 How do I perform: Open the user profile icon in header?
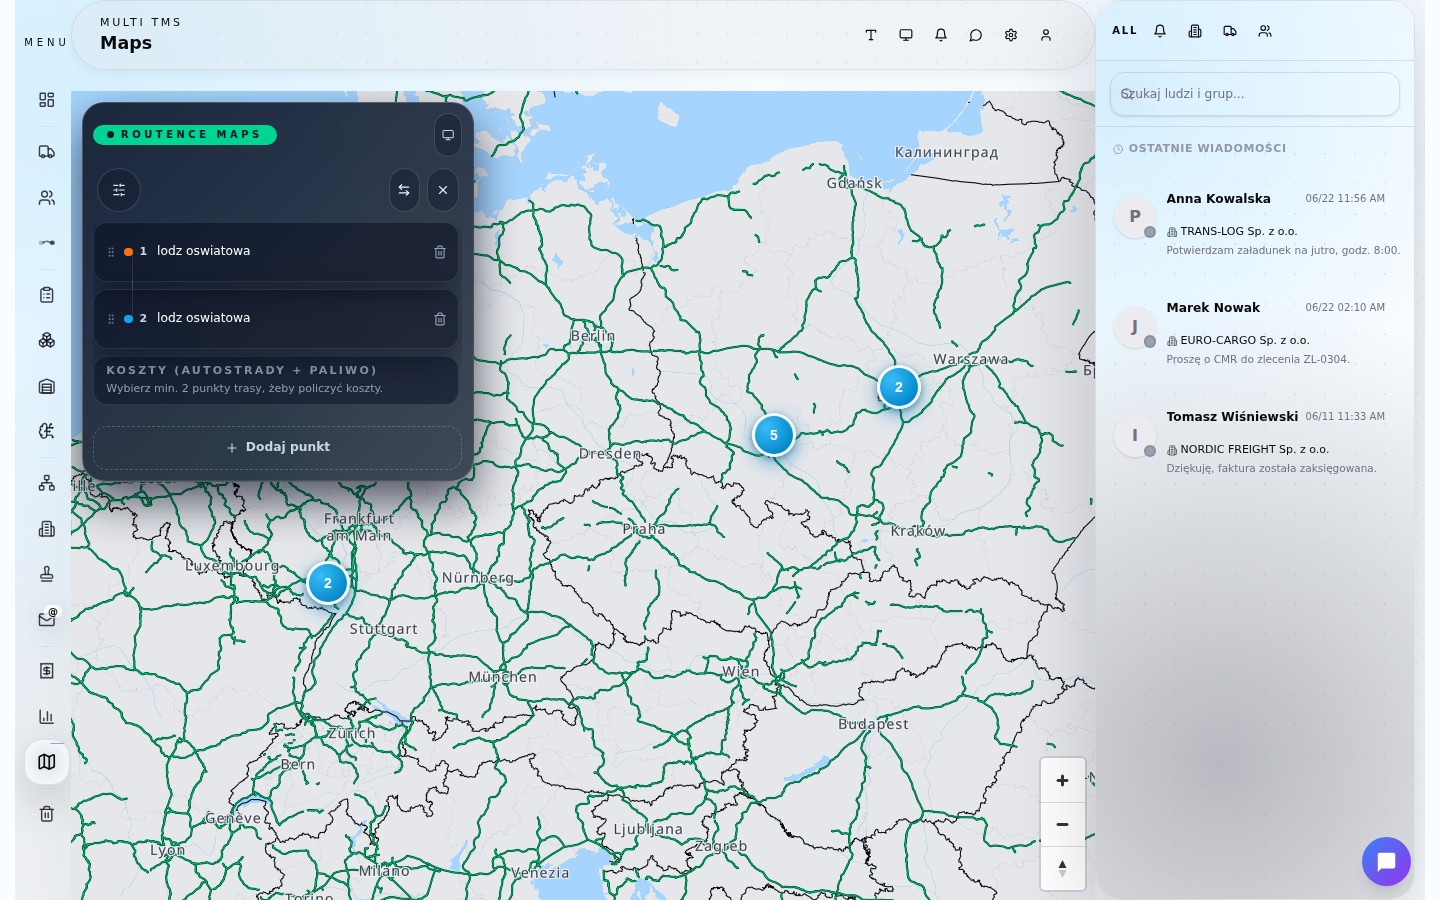[x=1046, y=35]
